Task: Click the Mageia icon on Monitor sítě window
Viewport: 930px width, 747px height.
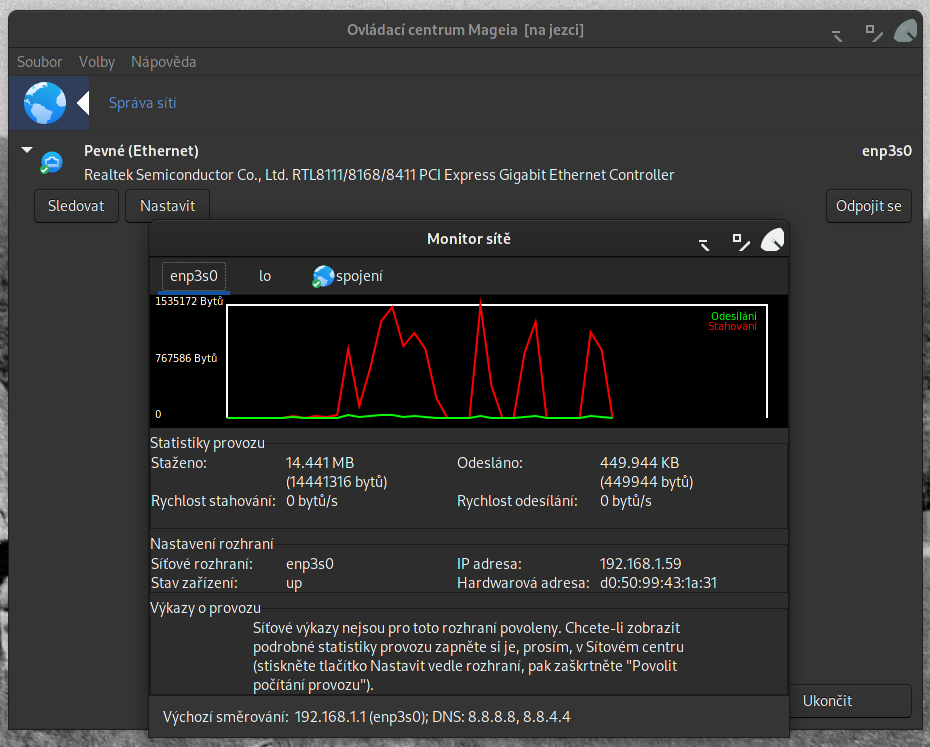Action: click(771, 240)
